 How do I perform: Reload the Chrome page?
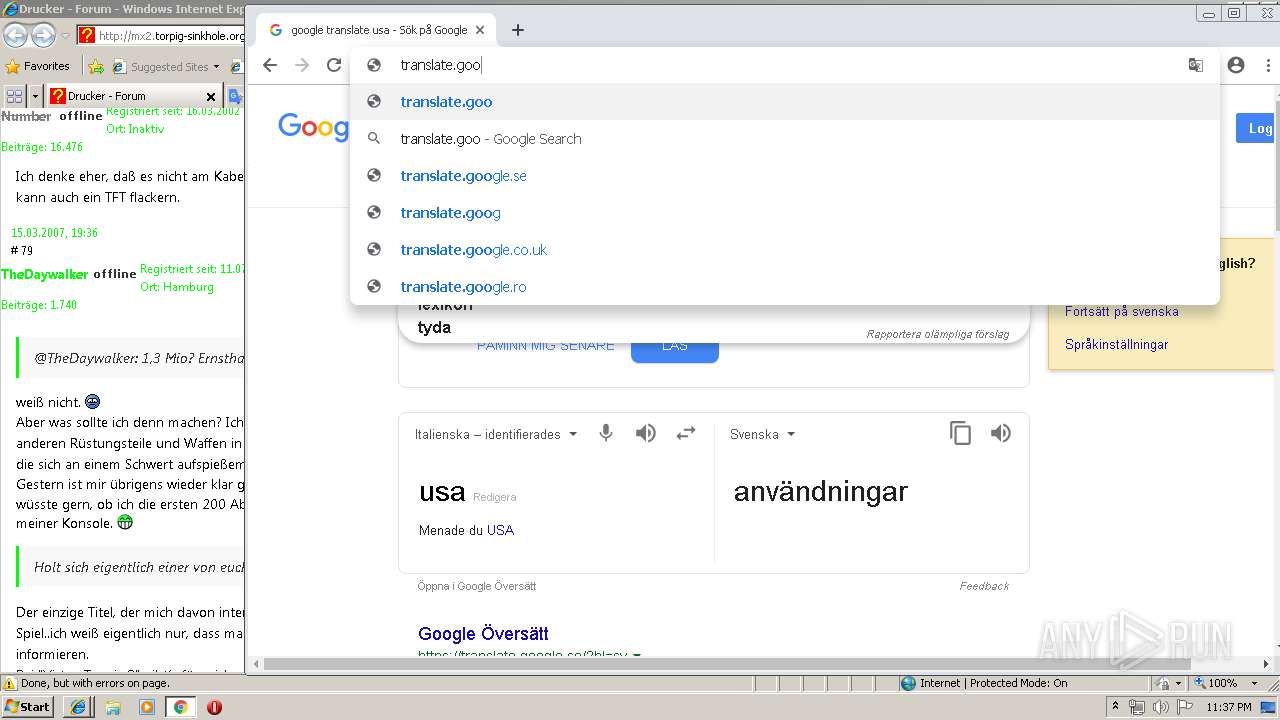pyautogui.click(x=334, y=65)
